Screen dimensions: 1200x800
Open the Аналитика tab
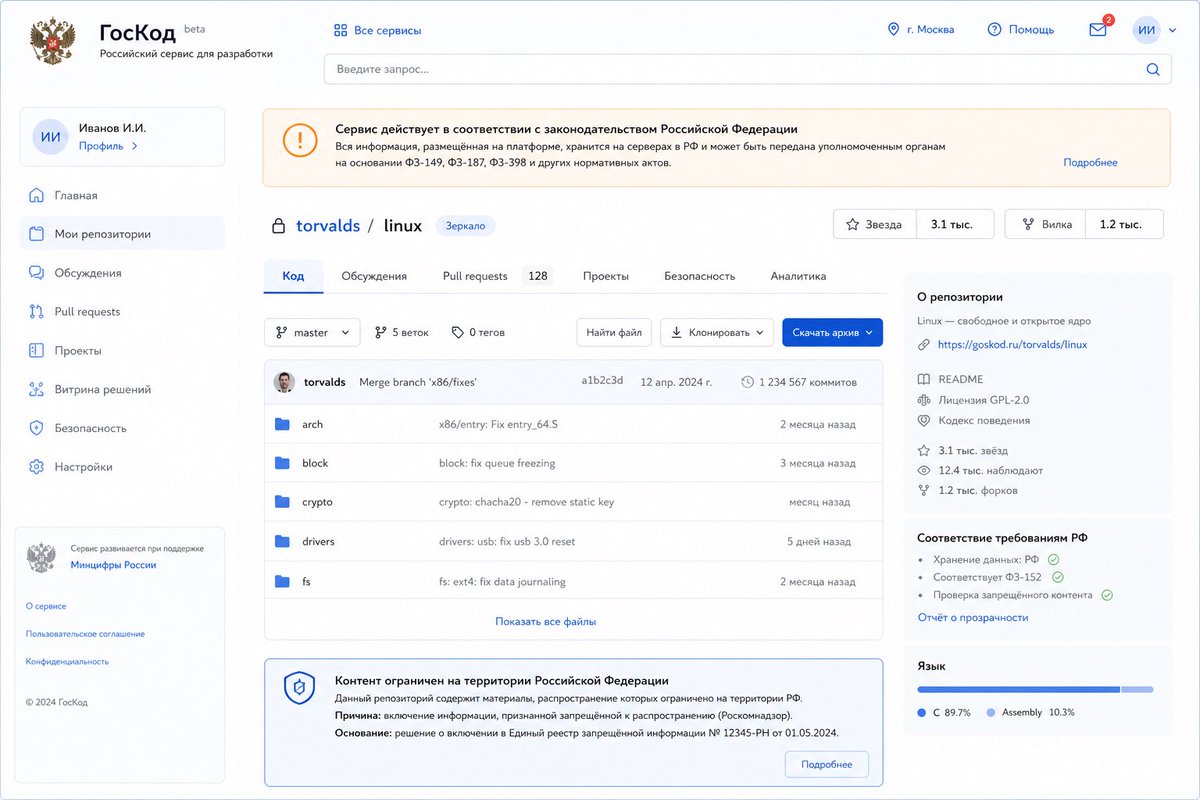[798, 276]
